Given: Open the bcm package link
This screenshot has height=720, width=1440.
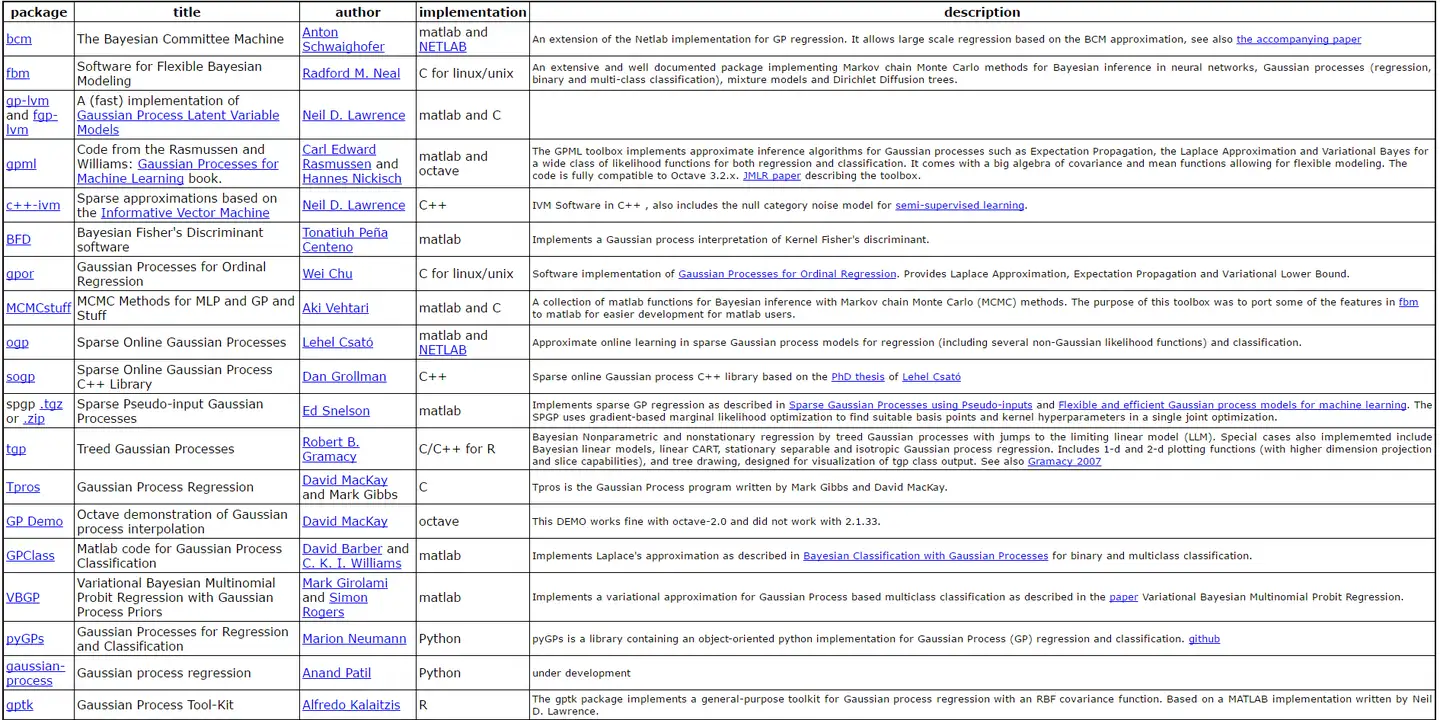Looking at the screenshot, I should click(x=19, y=39).
